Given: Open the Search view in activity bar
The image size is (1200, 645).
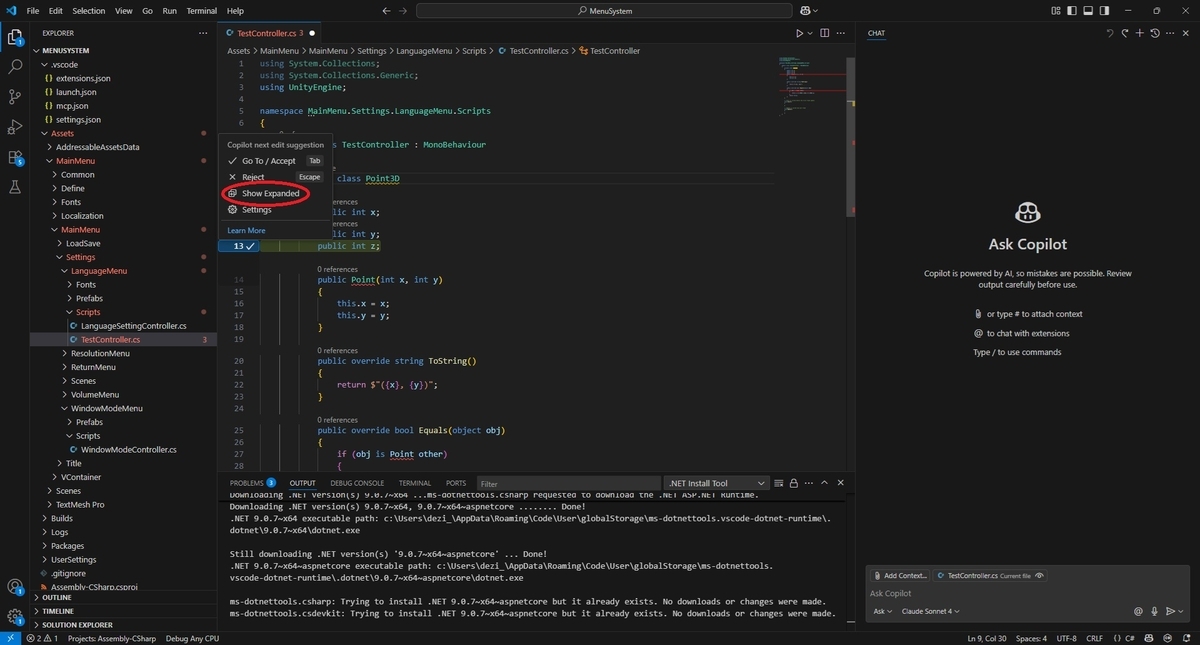Looking at the screenshot, I should [15, 67].
